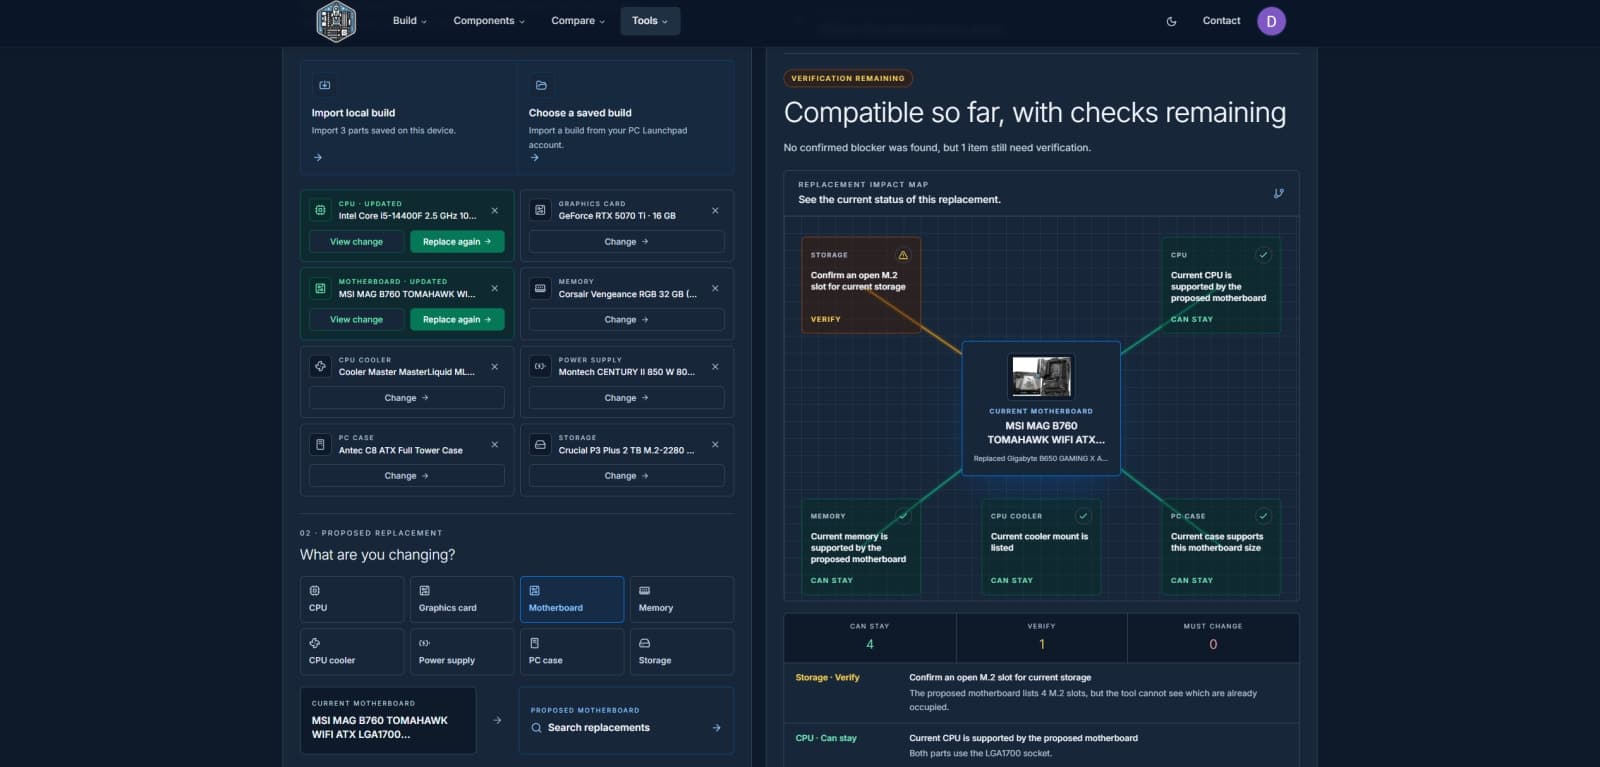
Task: Click Change for the storage
Action: click(627, 476)
